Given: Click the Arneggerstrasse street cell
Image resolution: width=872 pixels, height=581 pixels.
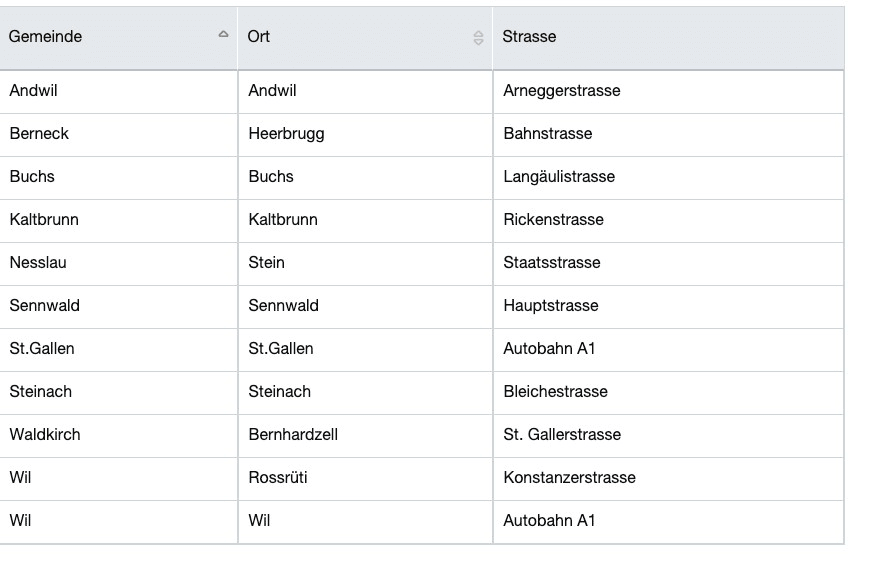Looking at the screenshot, I should point(668,92).
